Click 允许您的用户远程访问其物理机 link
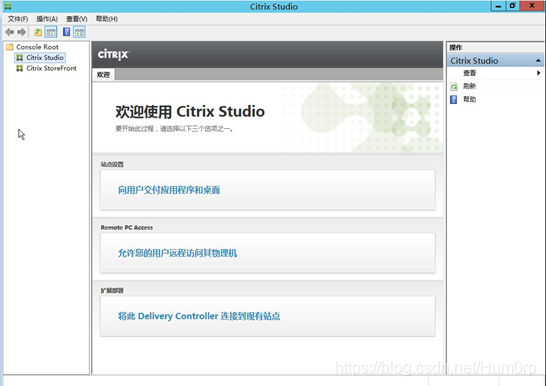Viewport: 546px width, 386px height. [x=177, y=253]
